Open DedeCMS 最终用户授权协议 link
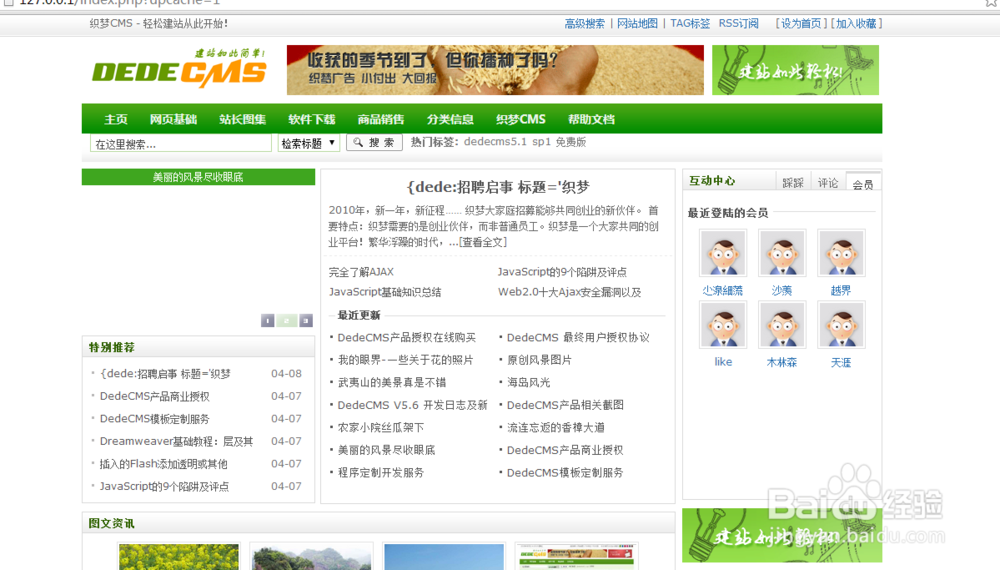The width and height of the screenshot is (1000, 570). [x=578, y=337]
